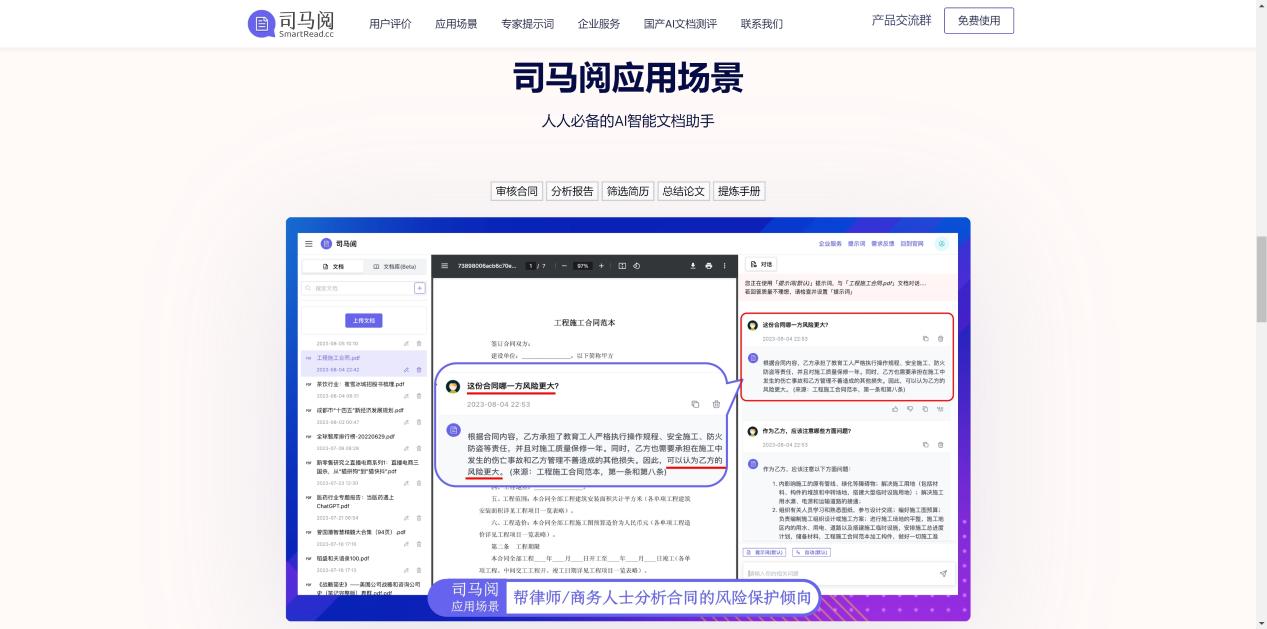1267x629 pixels.
Task: Select 茶饮行业：蜜雪冰城招股书梳理.pdf document
Action: coord(360,384)
